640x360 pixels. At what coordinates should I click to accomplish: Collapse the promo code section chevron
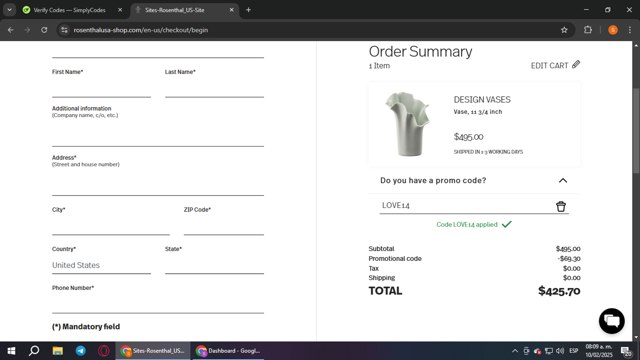(x=563, y=180)
